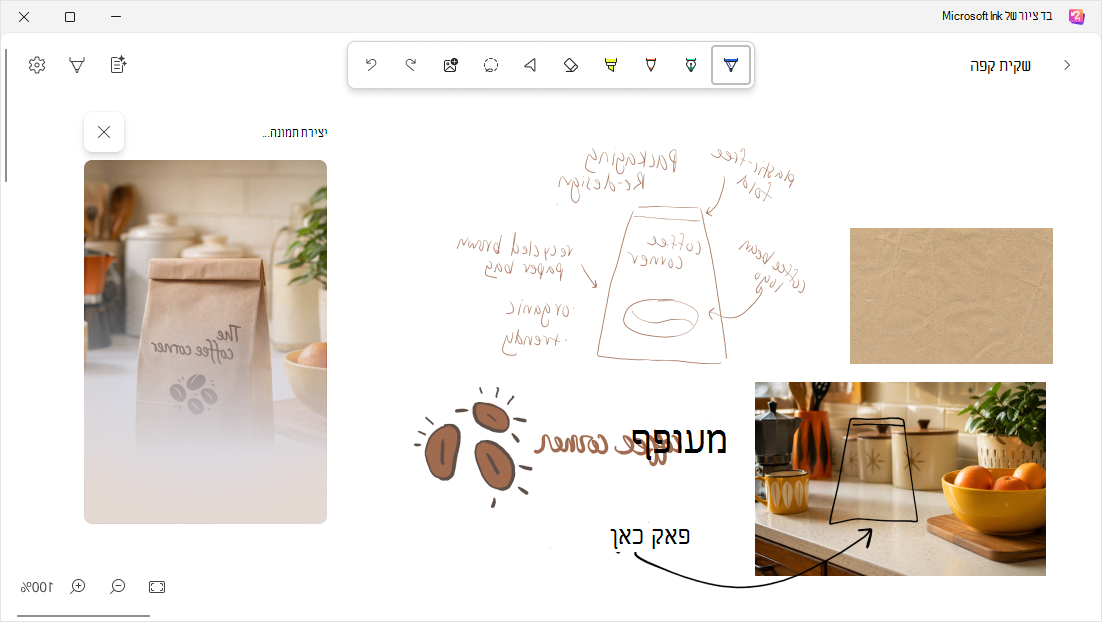
Task: Select the lasso selection tool
Action: pos(491,65)
